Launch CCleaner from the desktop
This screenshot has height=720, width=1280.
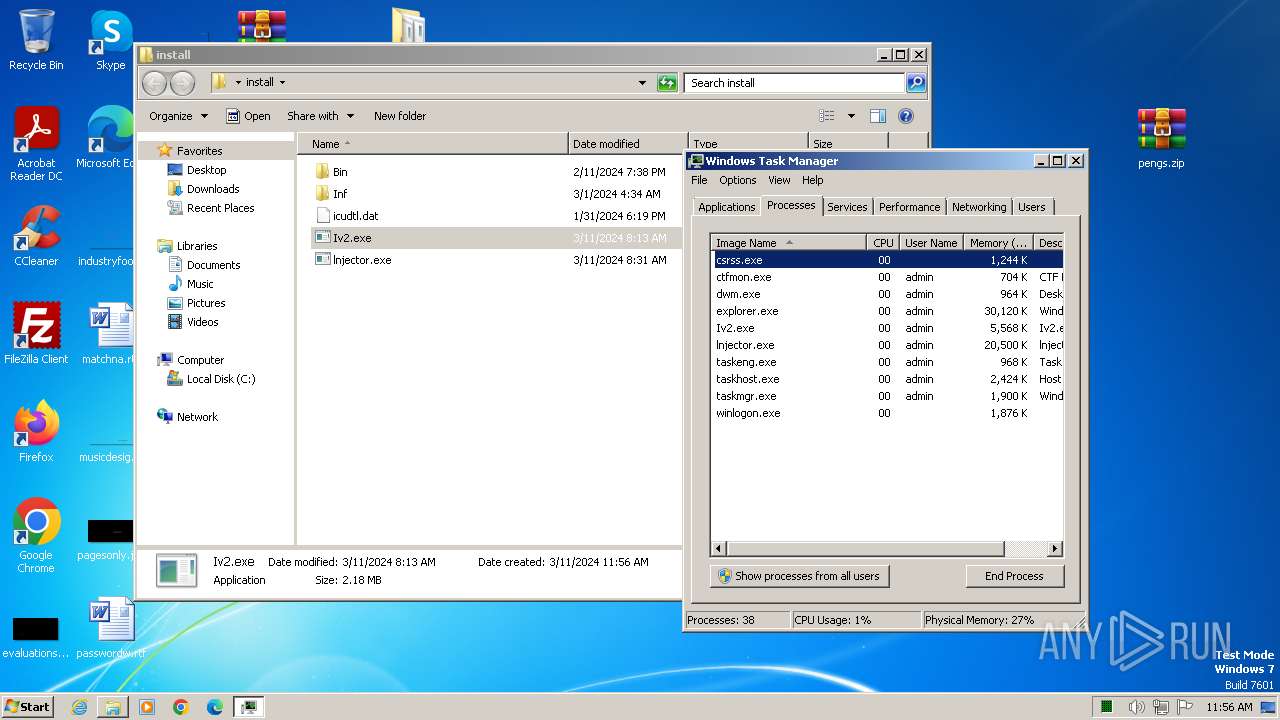36,236
